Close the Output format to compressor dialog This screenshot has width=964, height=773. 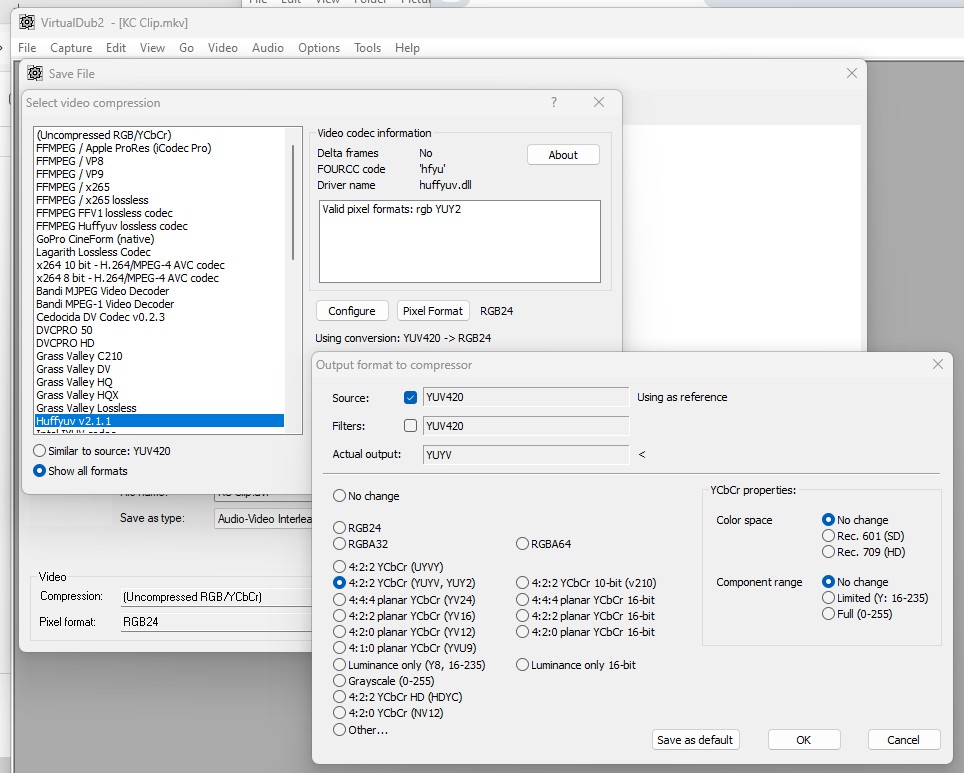937,364
